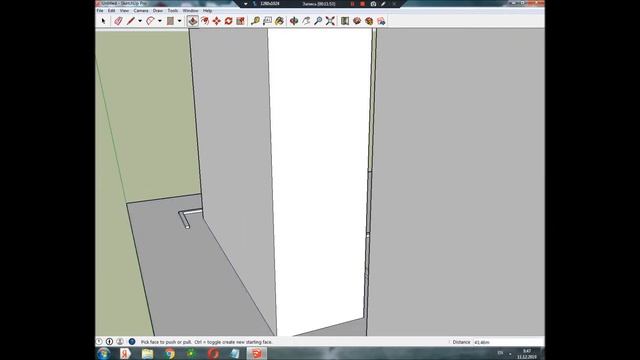Activate the Line pencil tool
640x360 pixels.
(x=131, y=21)
